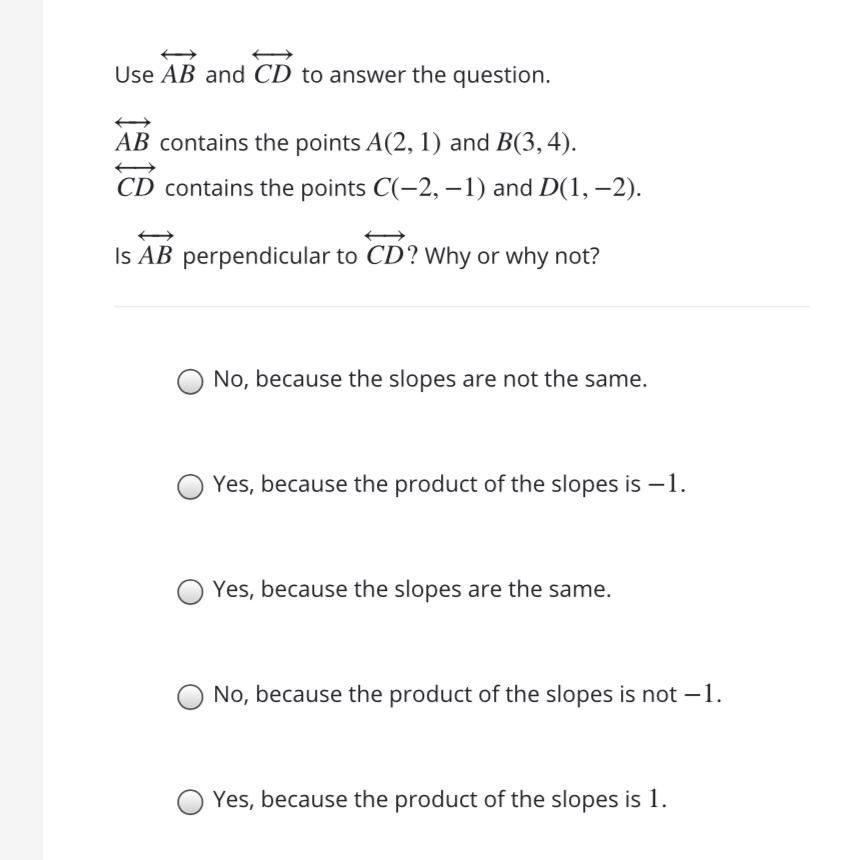
Task: Click answer text 'Yes, because the product of the slopes is −1.'
Action: 449,485
